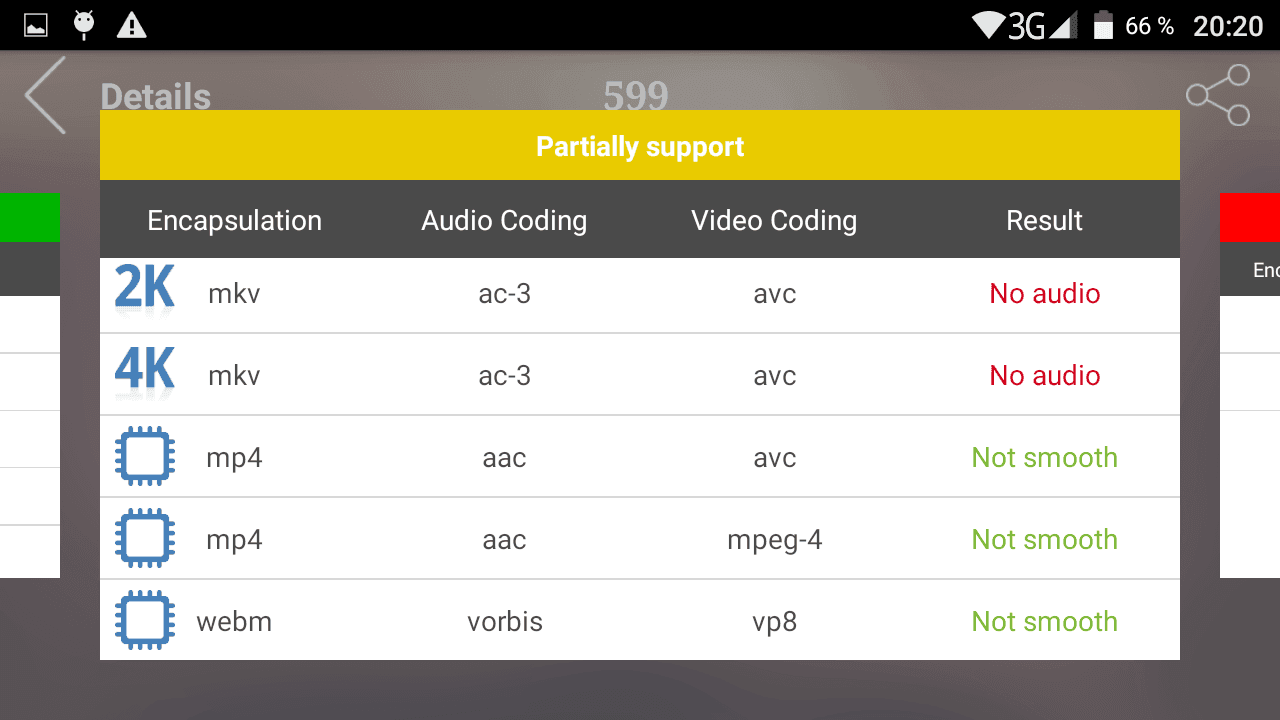Open the warning notification icon

131,25
